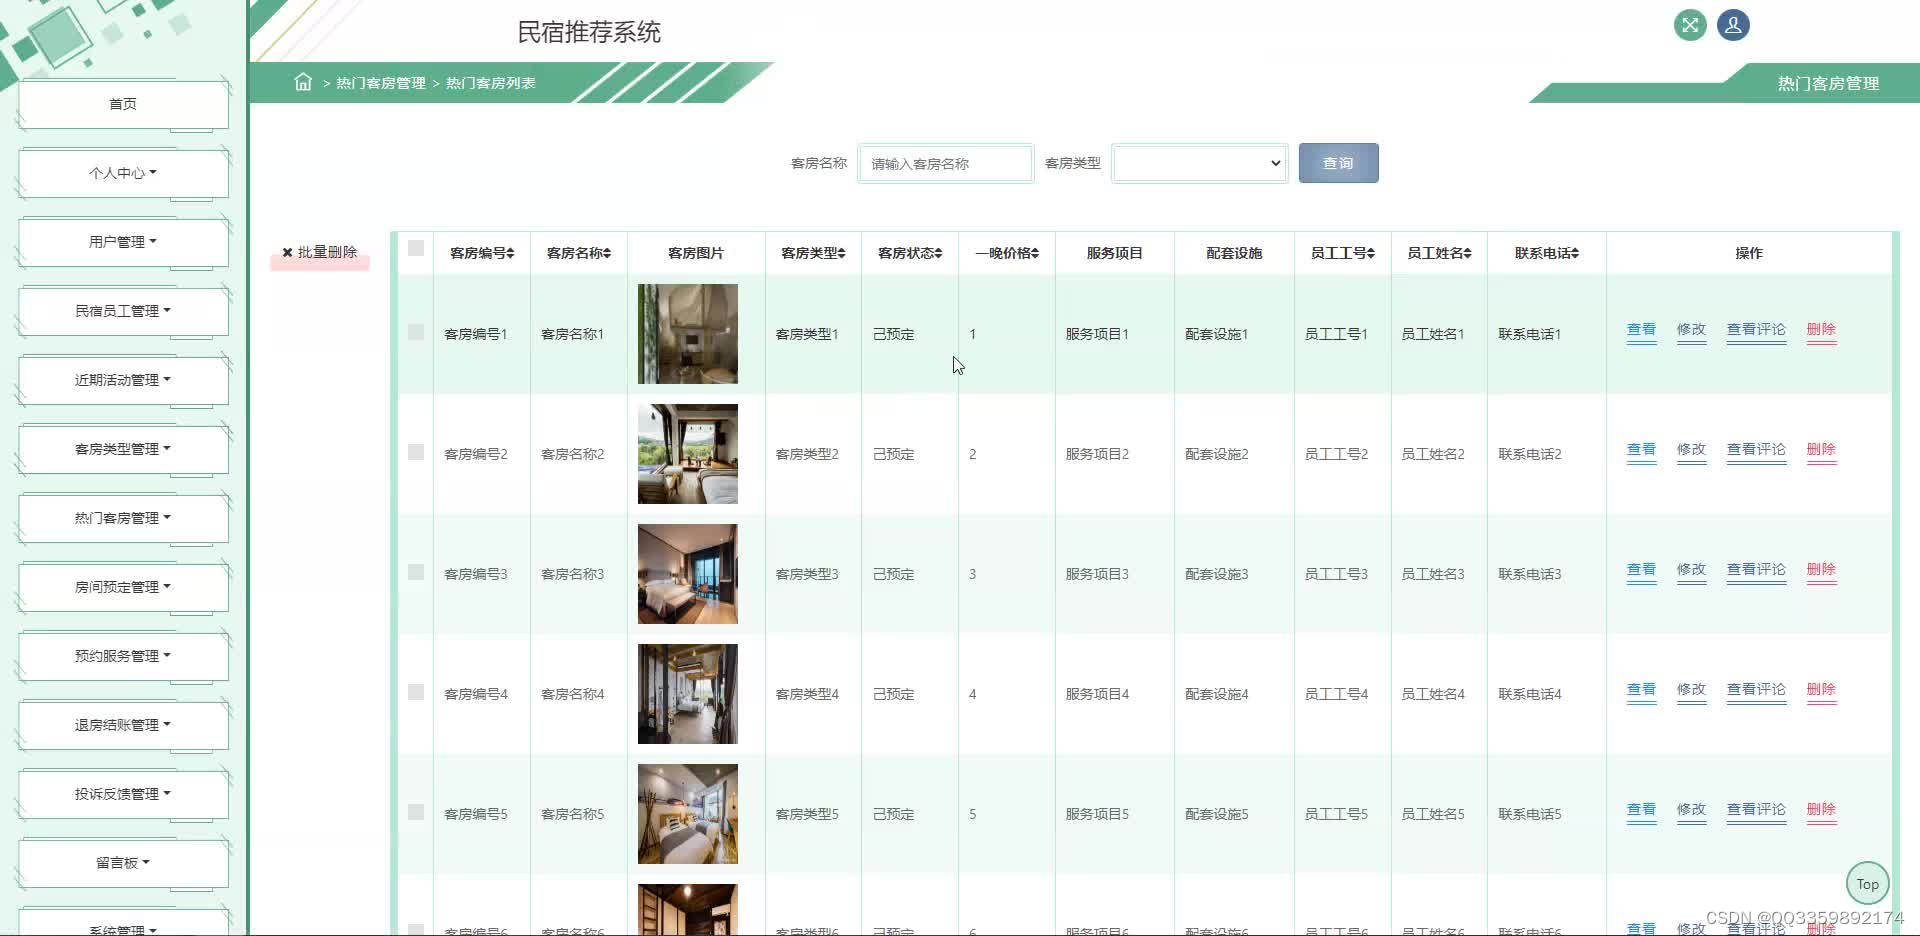1920x936 pixels.
Task: Check the row checkbox for 客房编号3
Action: tap(416, 572)
